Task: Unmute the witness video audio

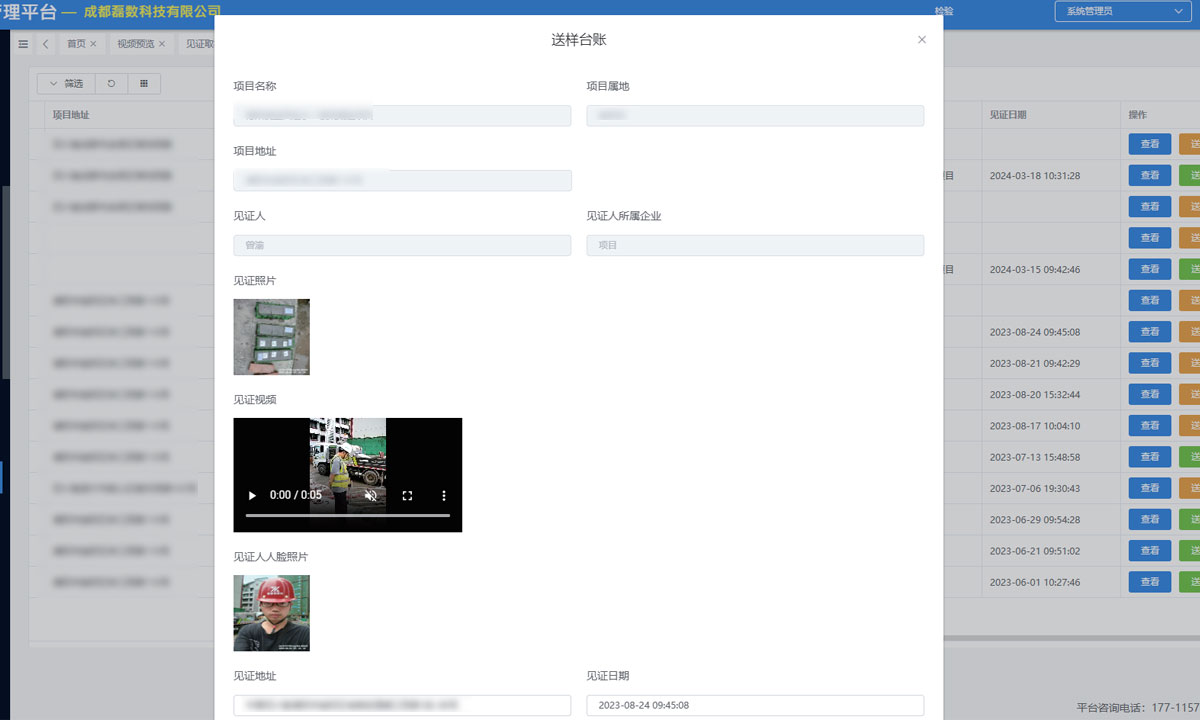Action: 371,495
